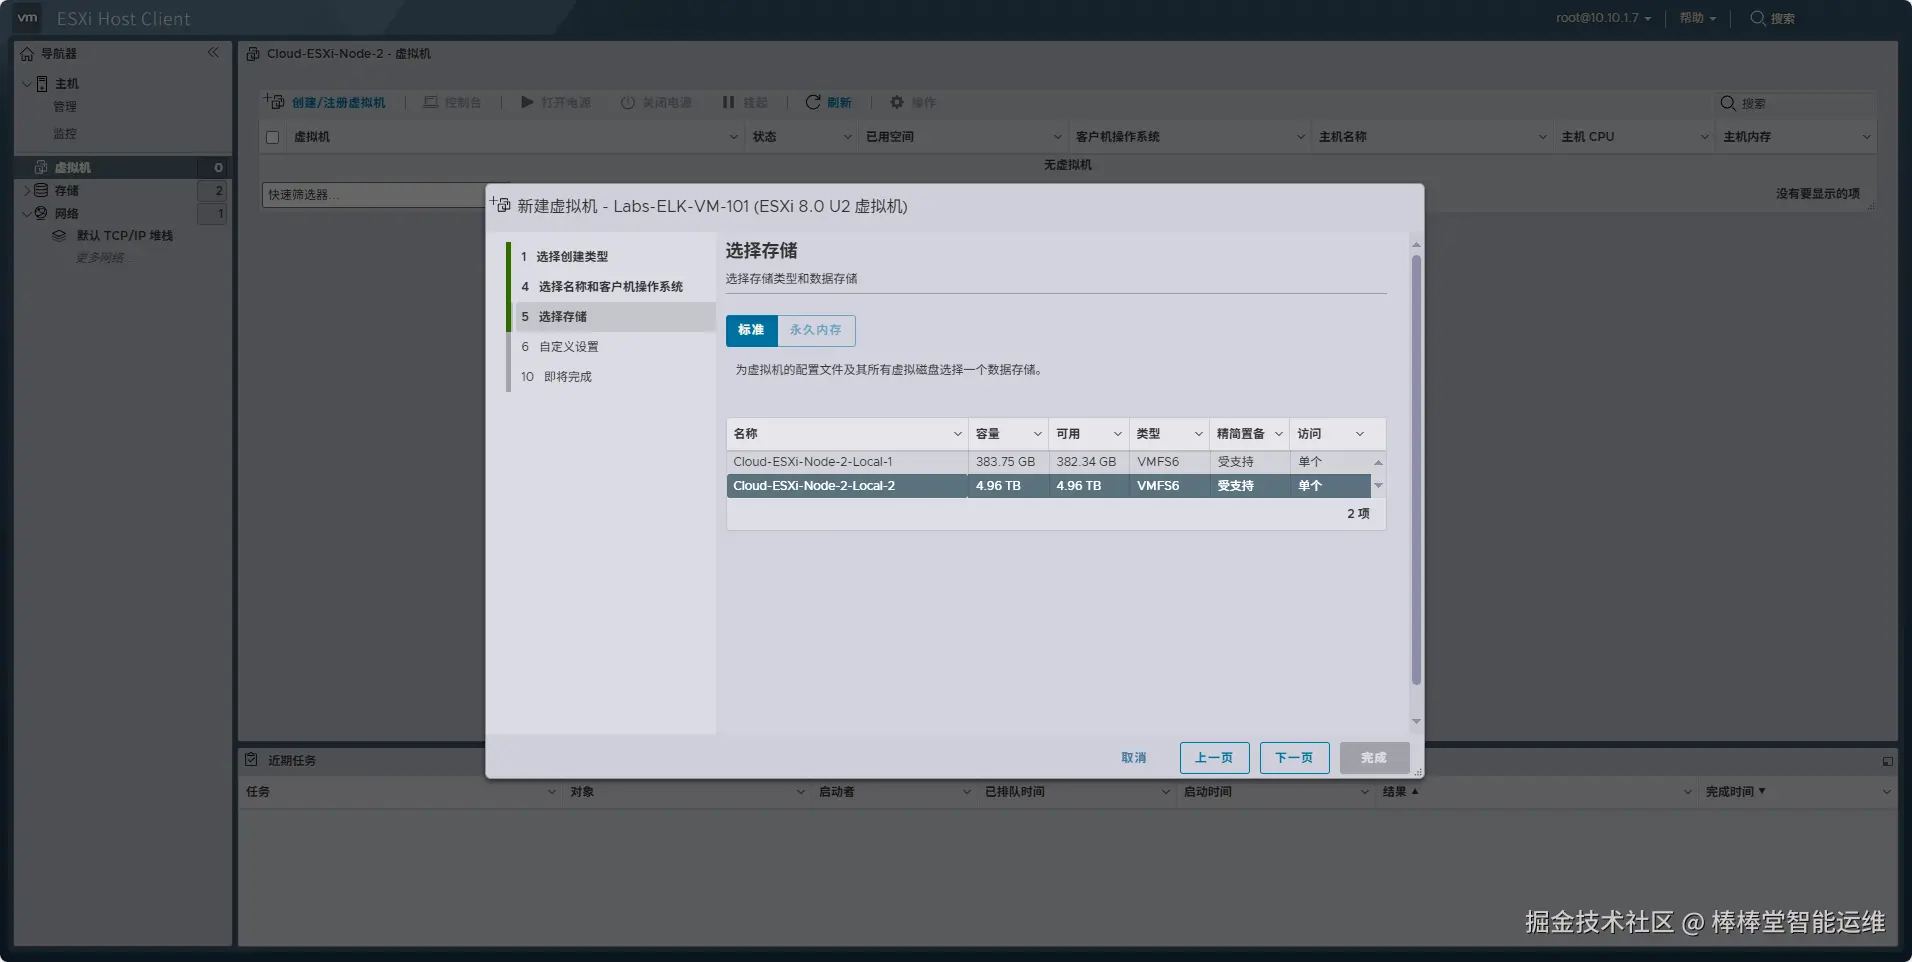Click the VMware vm logo
The image size is (1912, 962).
27,18
